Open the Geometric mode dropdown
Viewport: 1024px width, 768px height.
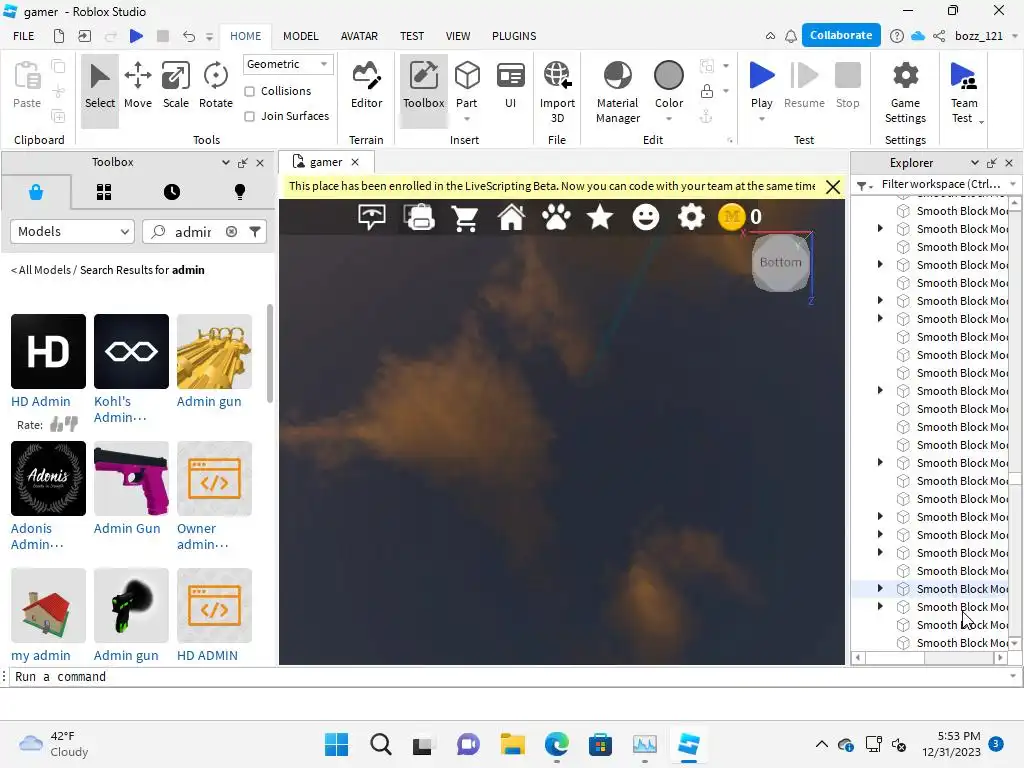point(287,64)
